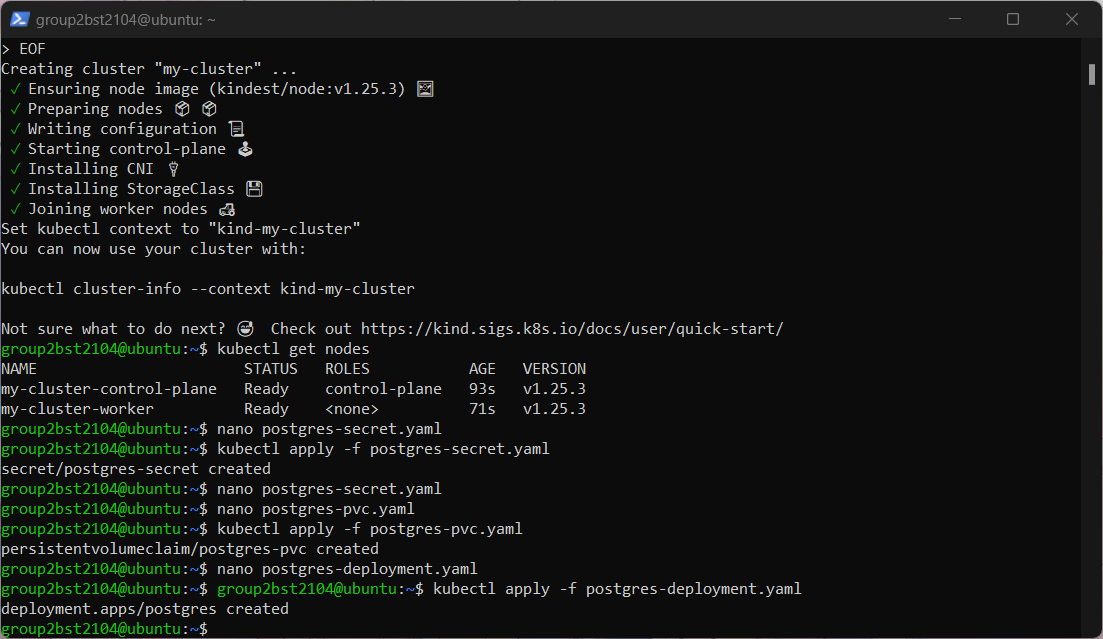
Task: Click 'kubectl apply -f postgres-secret.yaml' command
Action: point(383,449)
